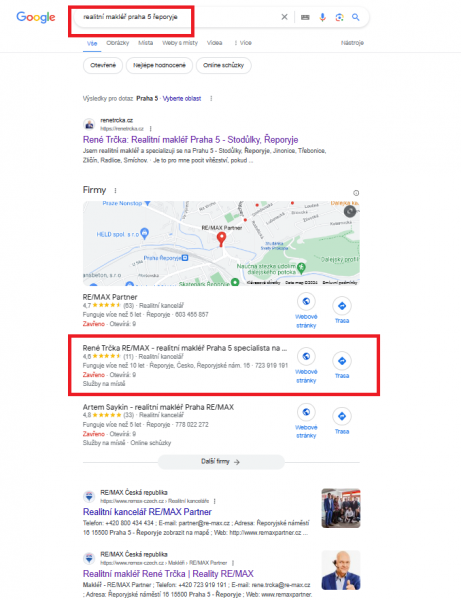The height and width of the screenshot is (600, 461).
Task: Switch to the Videa tab
Action: click(x=215, y=43)
